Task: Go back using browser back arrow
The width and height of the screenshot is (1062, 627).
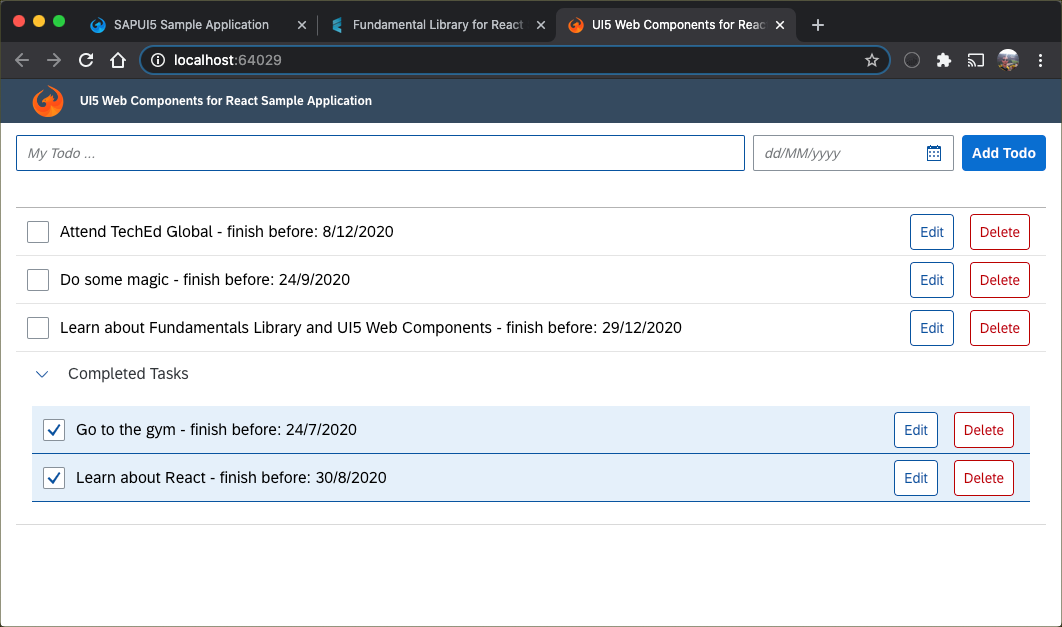Action: [x=22, y=60]
